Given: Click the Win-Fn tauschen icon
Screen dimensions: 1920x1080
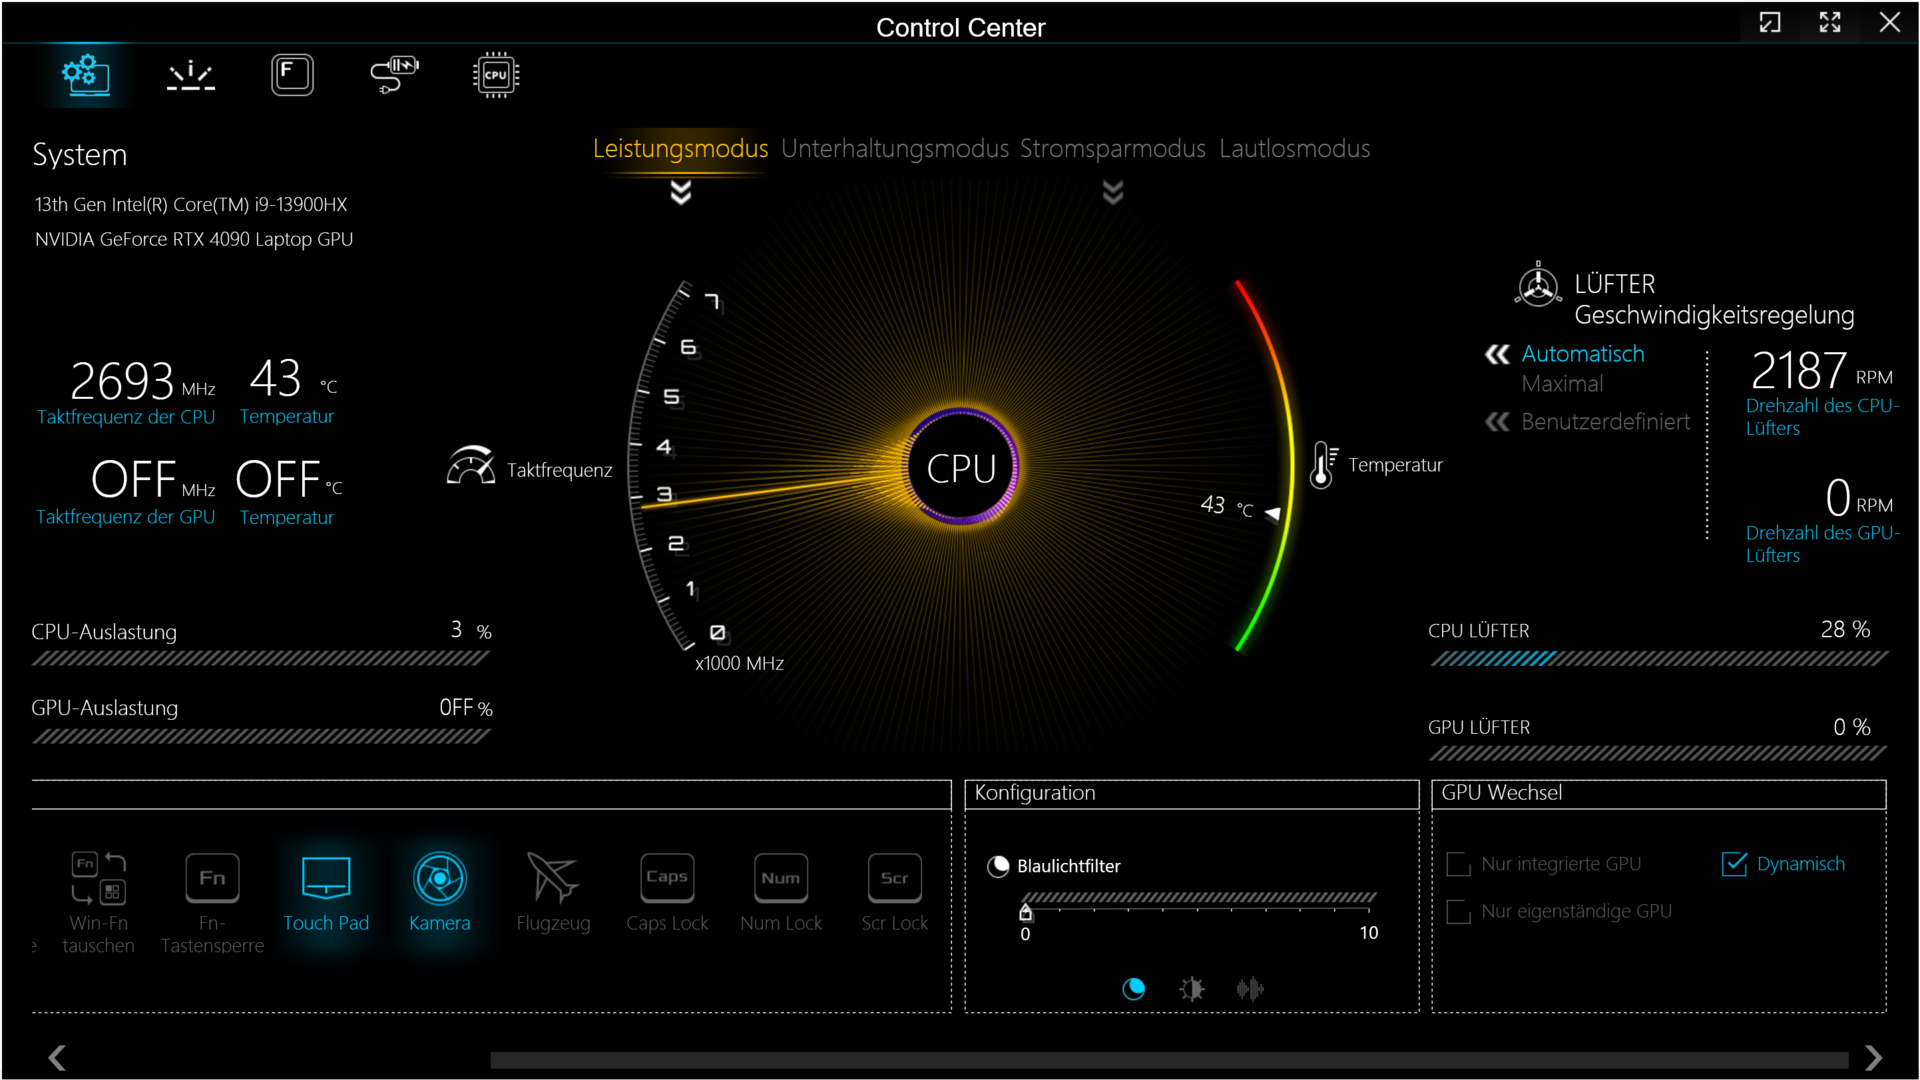Looking at the screenshot, I should [x=98, y=879].
